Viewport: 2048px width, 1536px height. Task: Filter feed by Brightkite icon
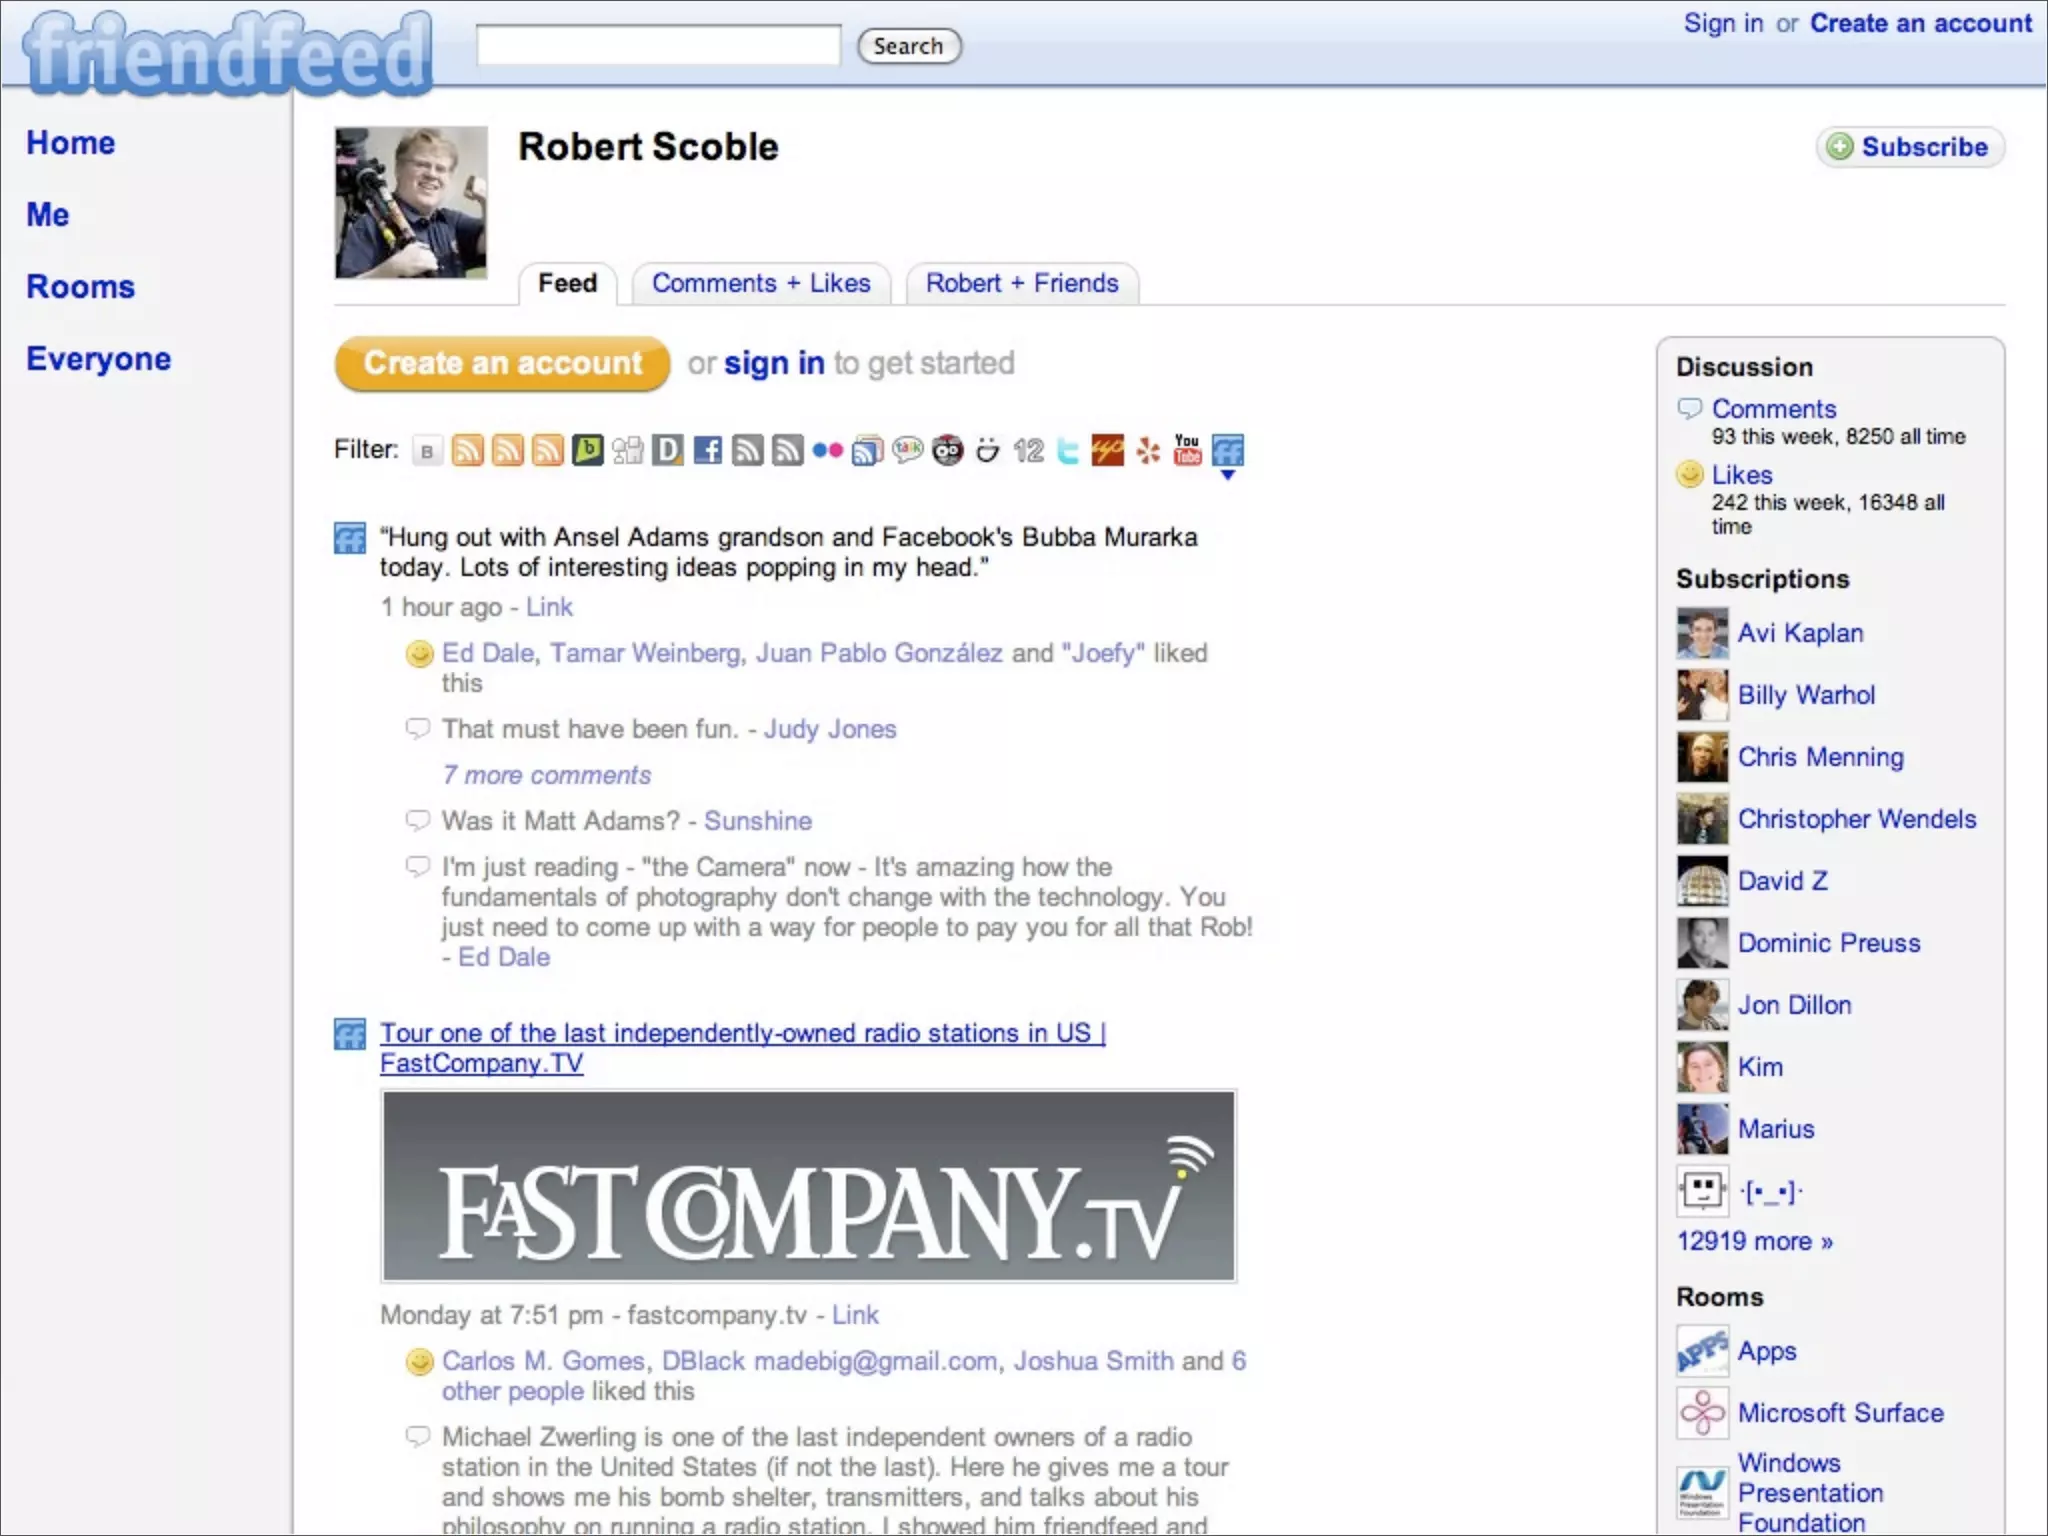[588, 451]
